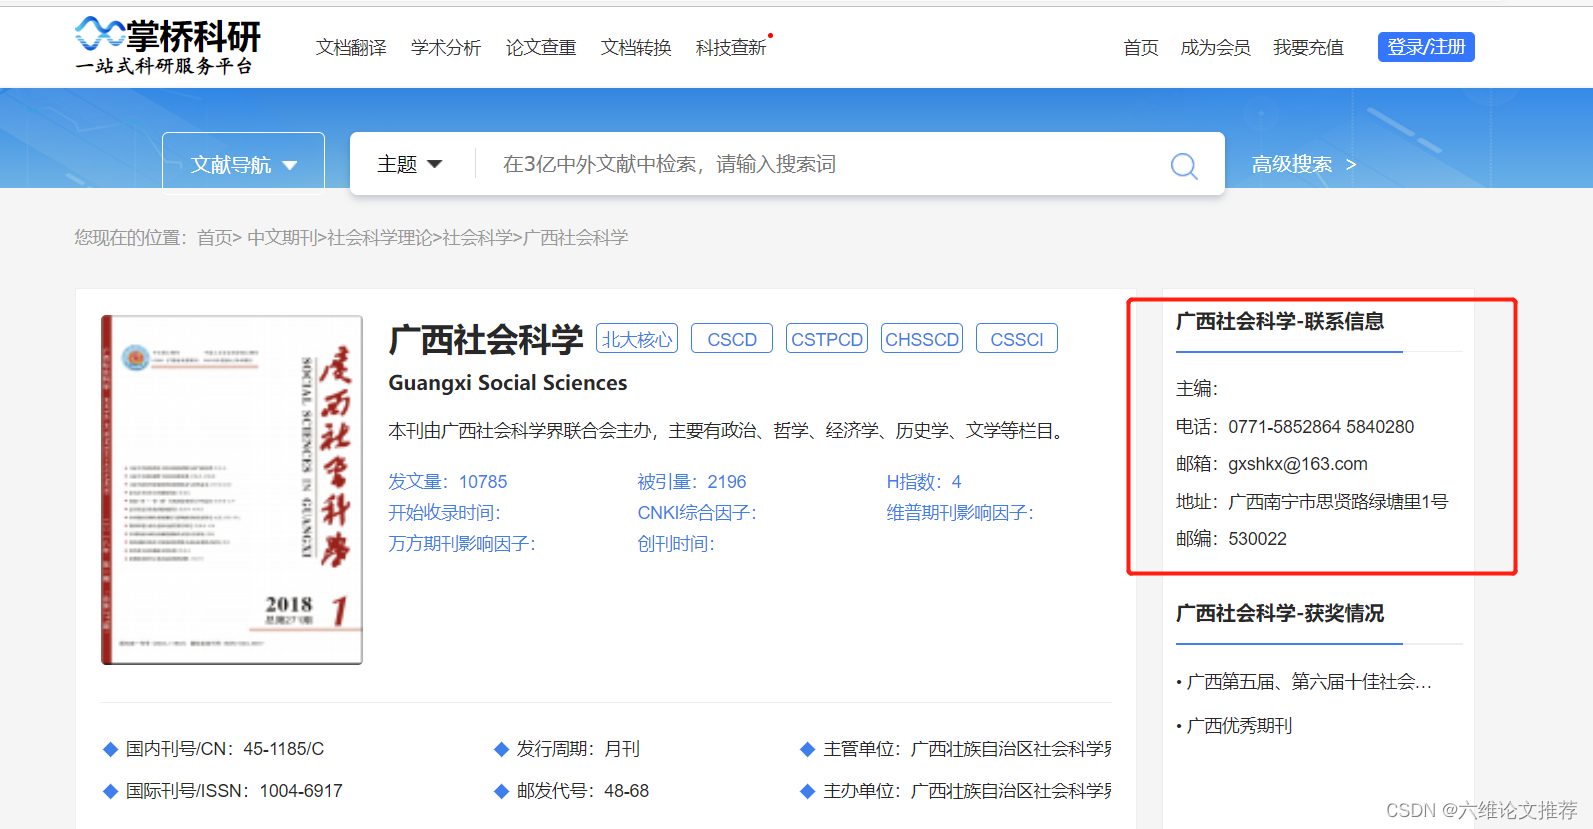Click the Guangxi Social Sciences subtitle
The width and height of the screenshot is (1593, 829).
coord(508,383)
